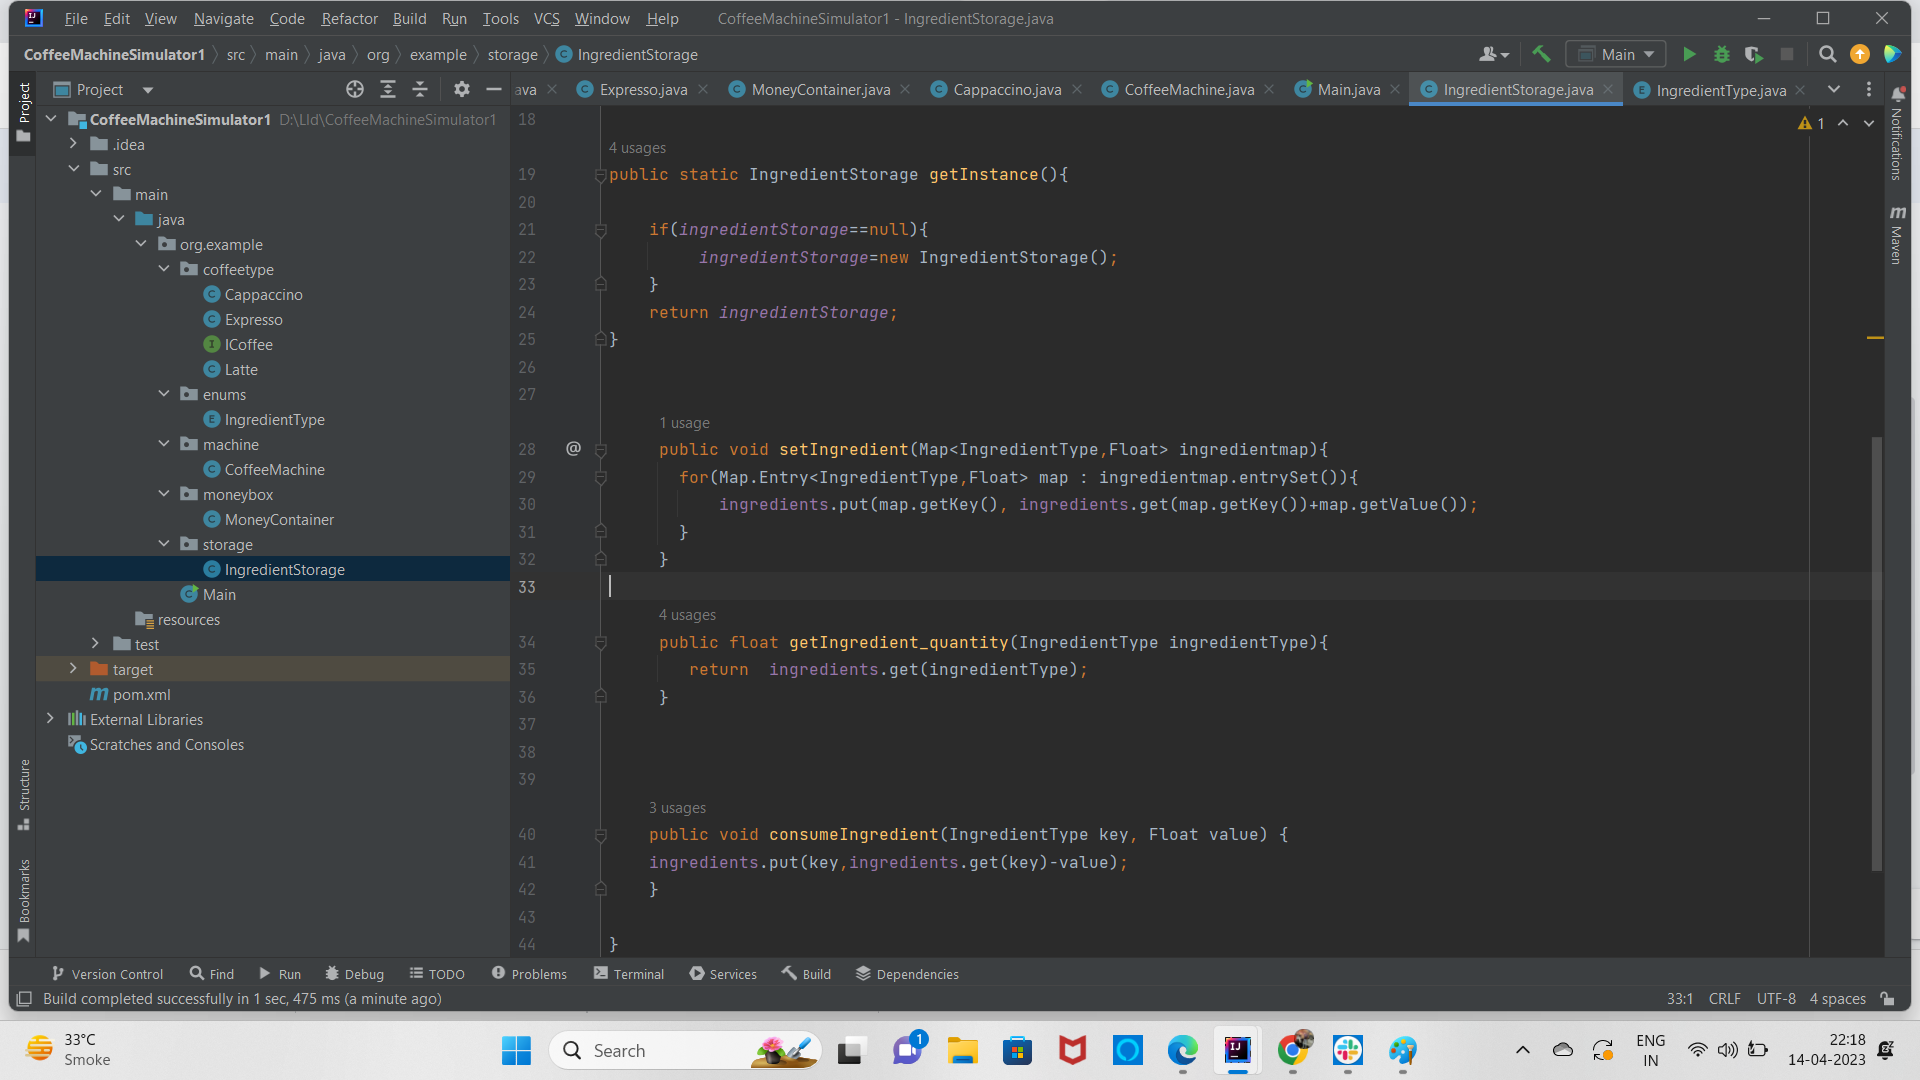
Task: Click the editor vertical scrollbar
Action: click(1877, 654)
